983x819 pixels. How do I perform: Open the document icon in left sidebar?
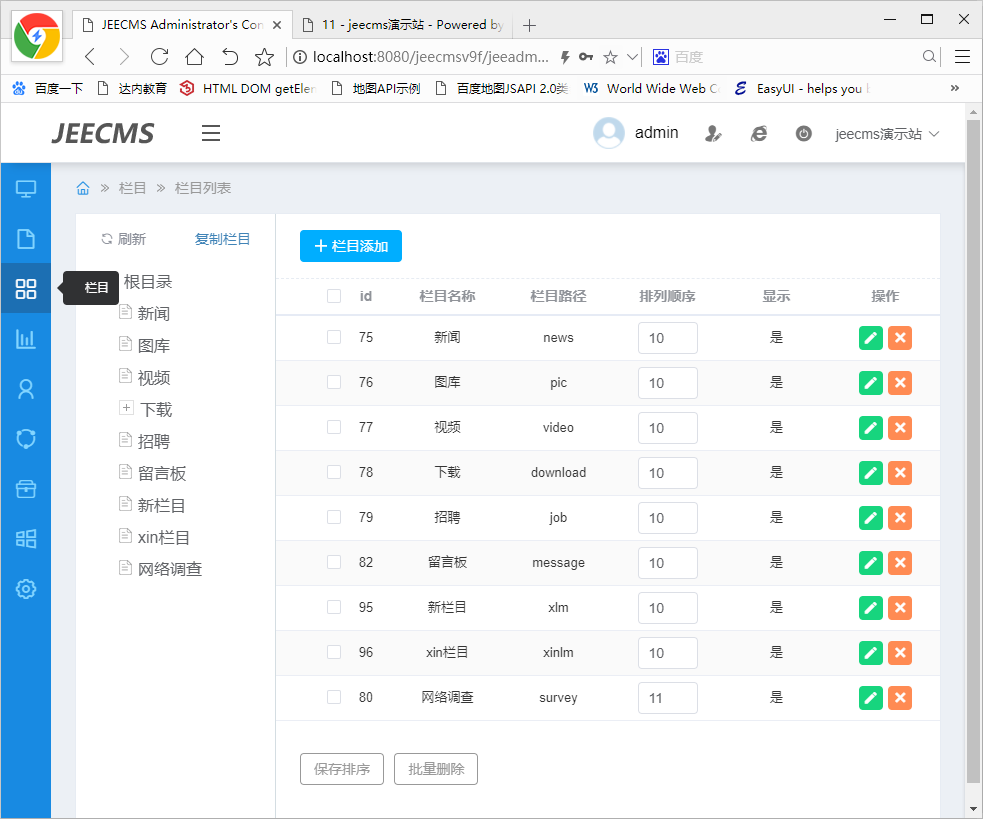[26, 238]
